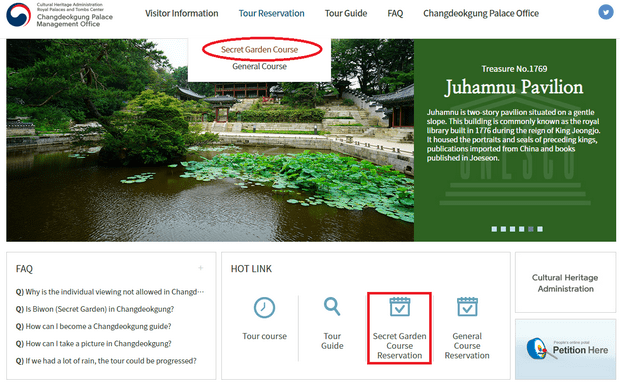Select the fifth carousel slide dot

pos(531,229)
